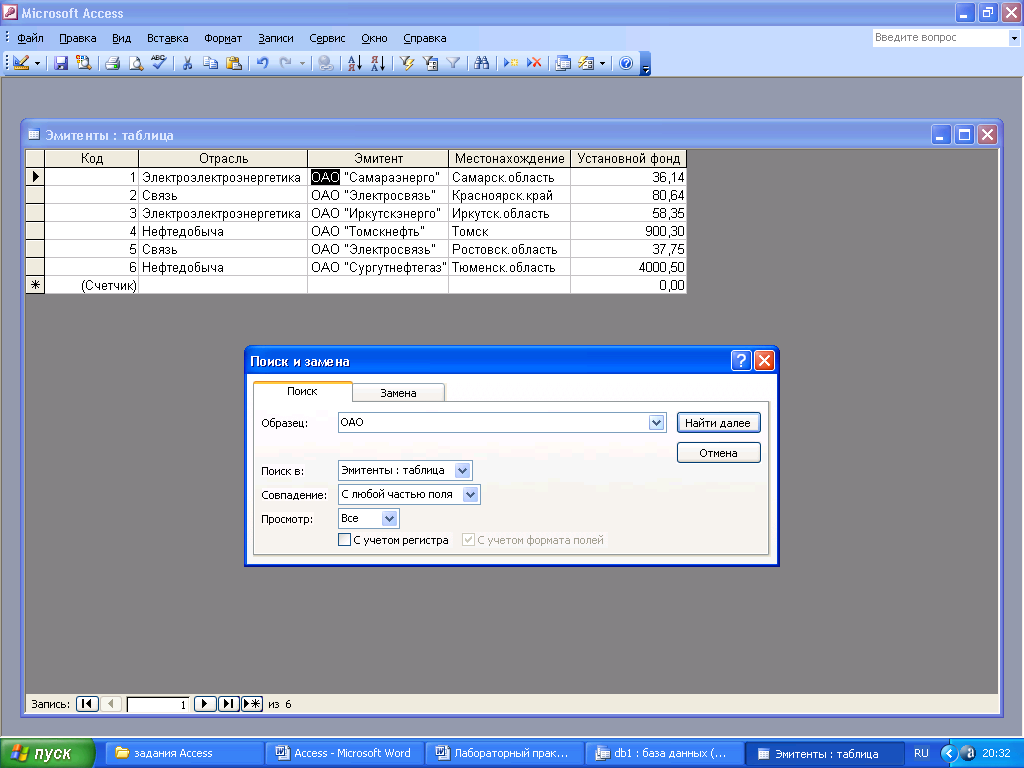Open the Формат menu
Image resolution: width=1024 pixels, height=768 pixels.
tap(223, 38)
